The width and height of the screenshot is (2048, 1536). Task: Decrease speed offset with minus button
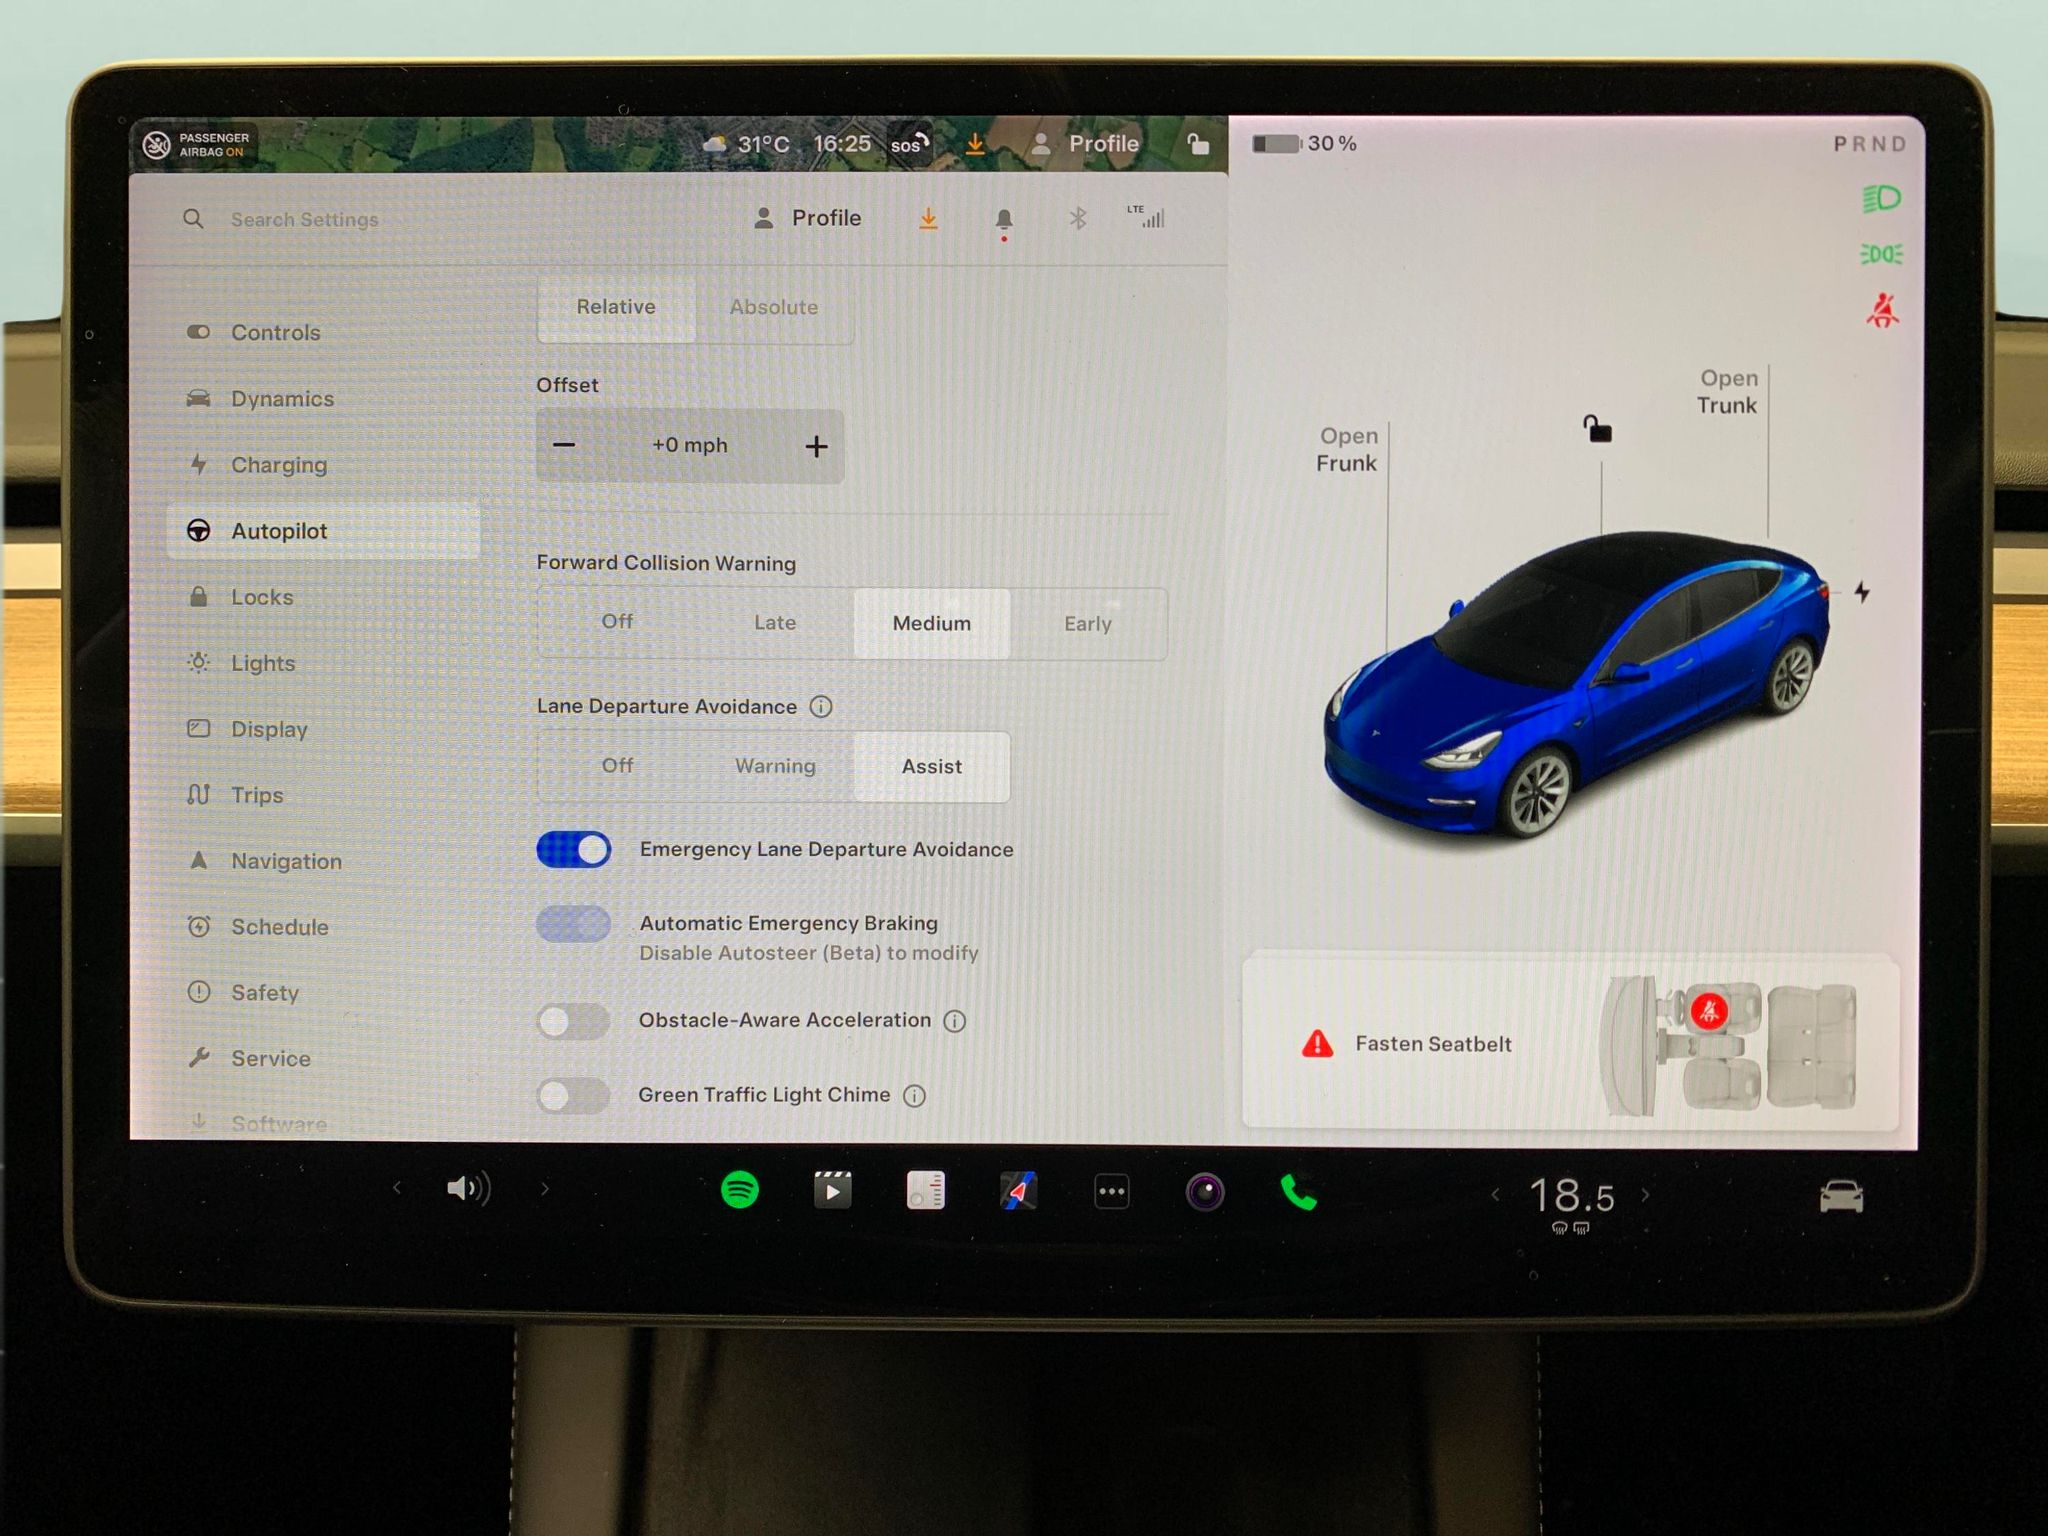[x=564, y=446]
